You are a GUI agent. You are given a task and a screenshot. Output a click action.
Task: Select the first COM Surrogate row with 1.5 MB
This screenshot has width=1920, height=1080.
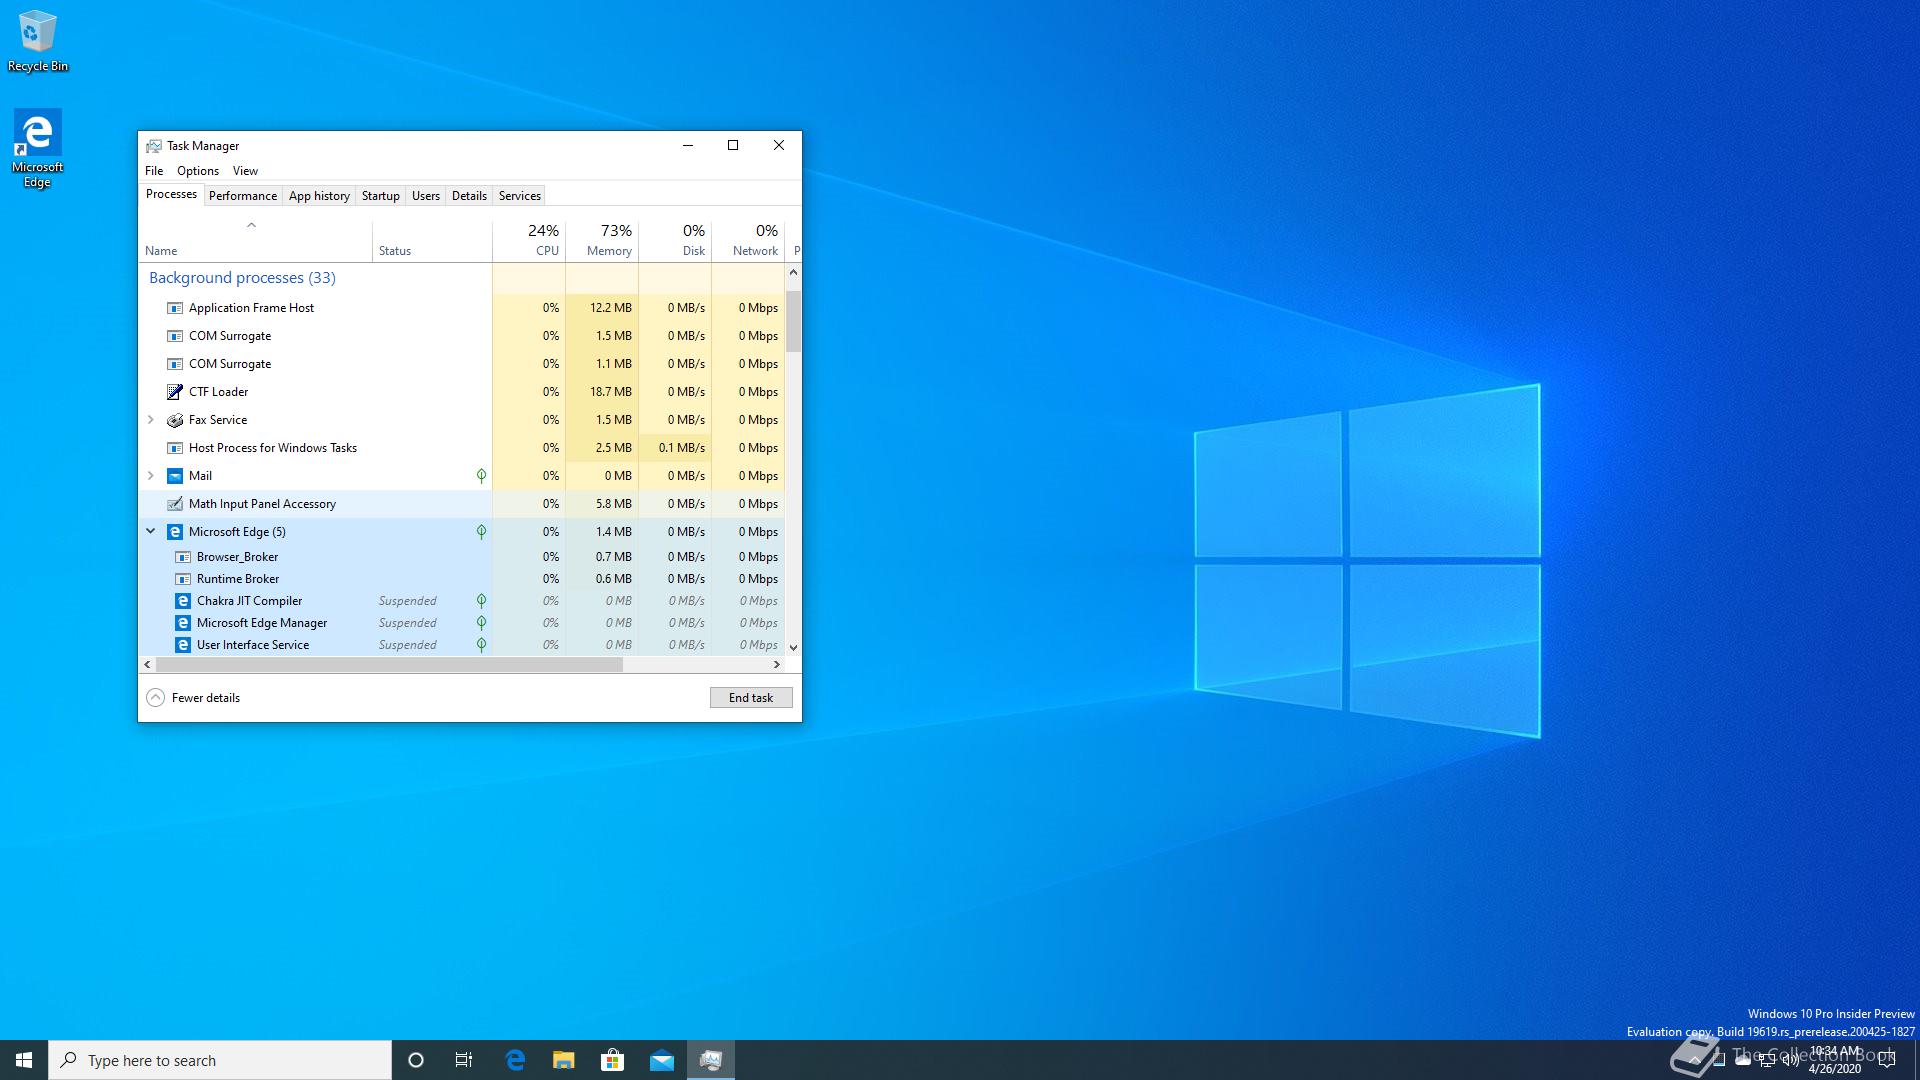462,336
